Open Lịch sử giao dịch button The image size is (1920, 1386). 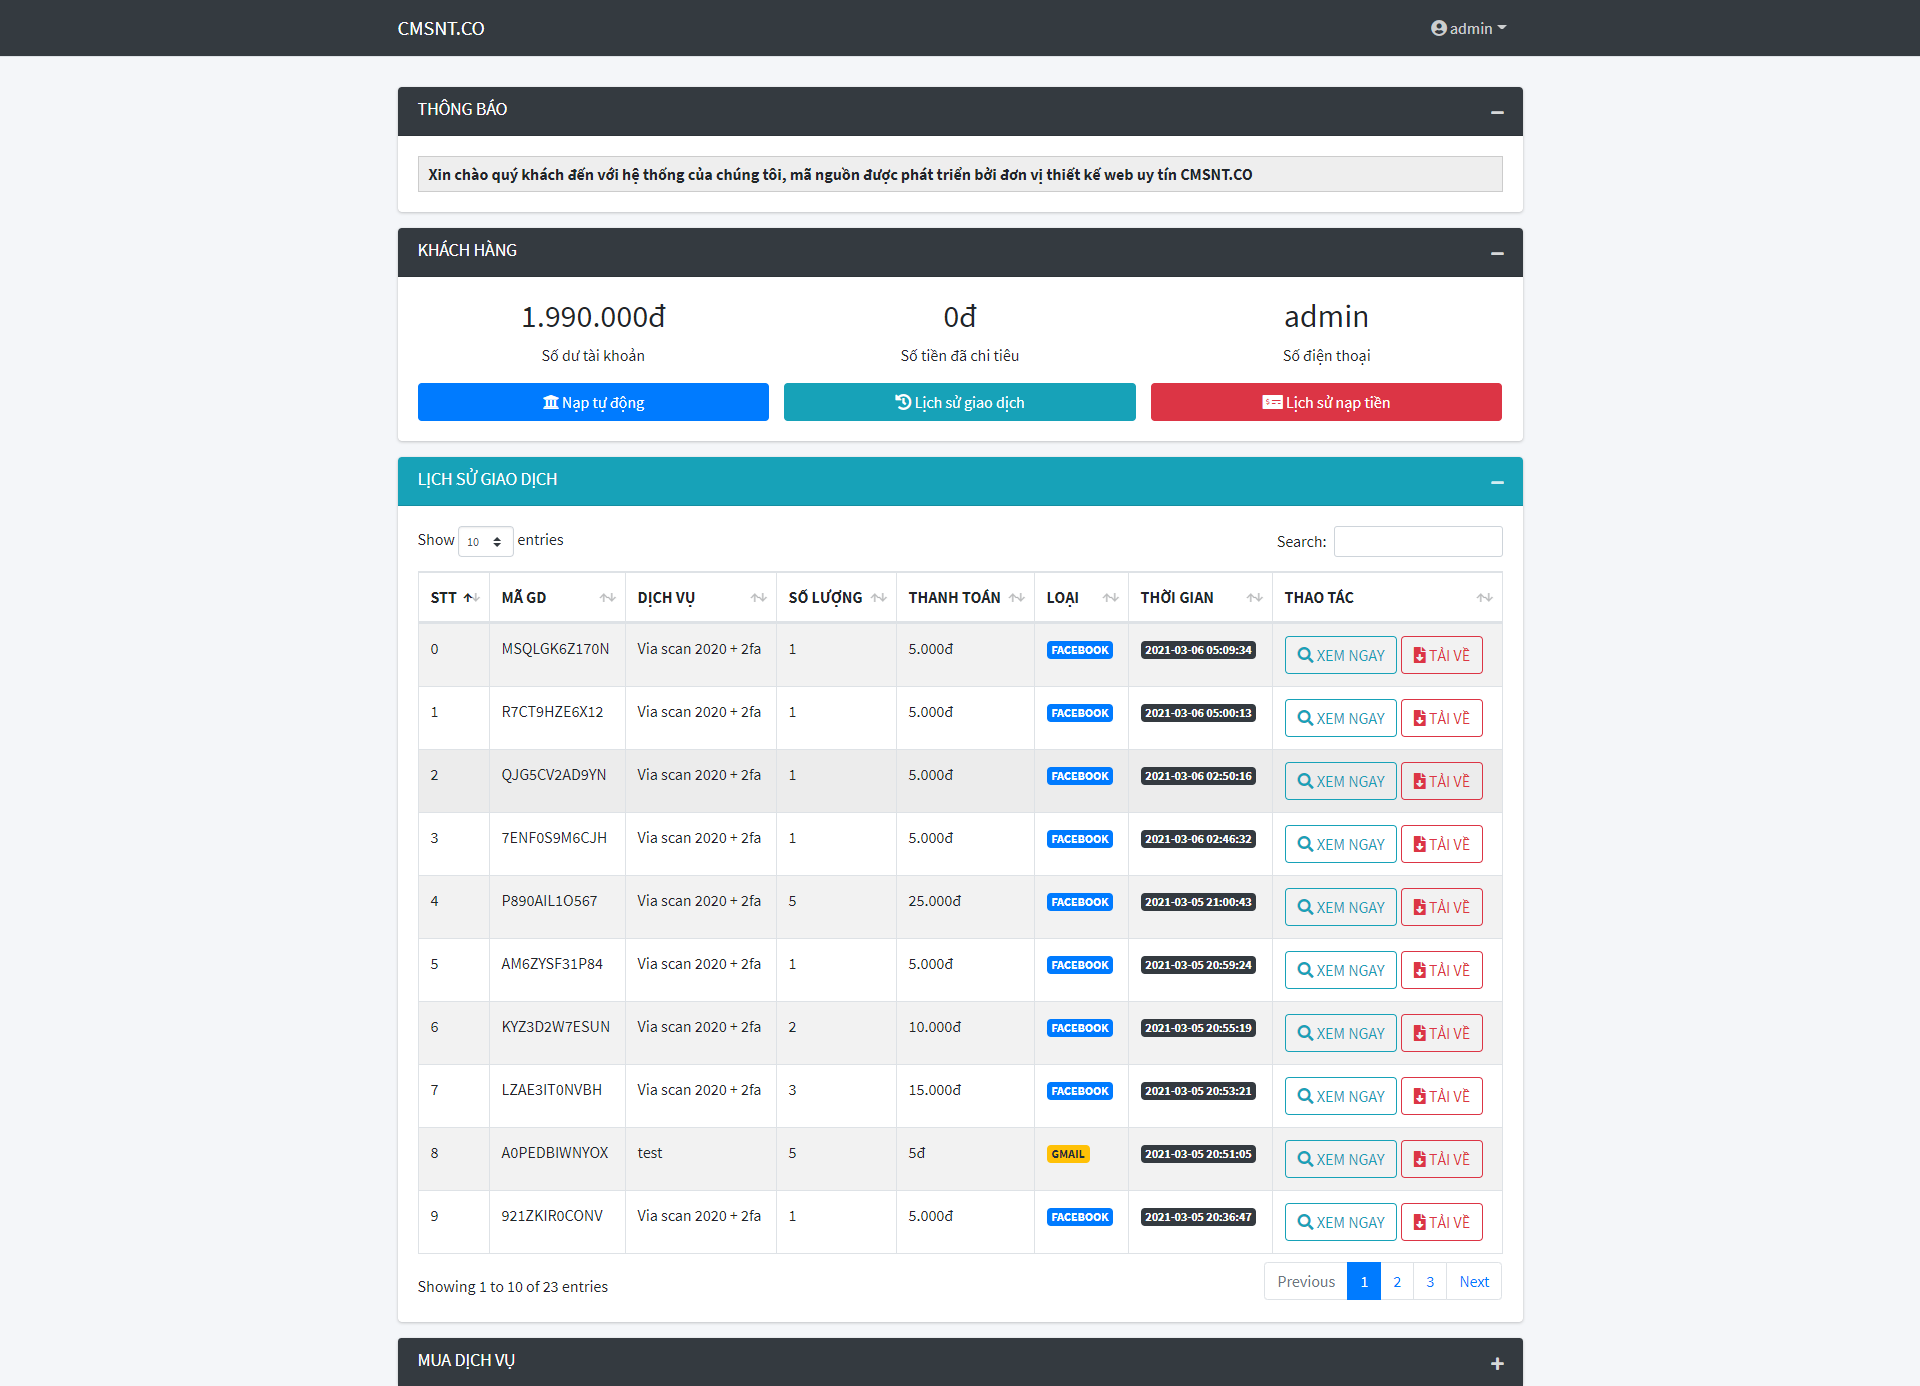point(959,402)
